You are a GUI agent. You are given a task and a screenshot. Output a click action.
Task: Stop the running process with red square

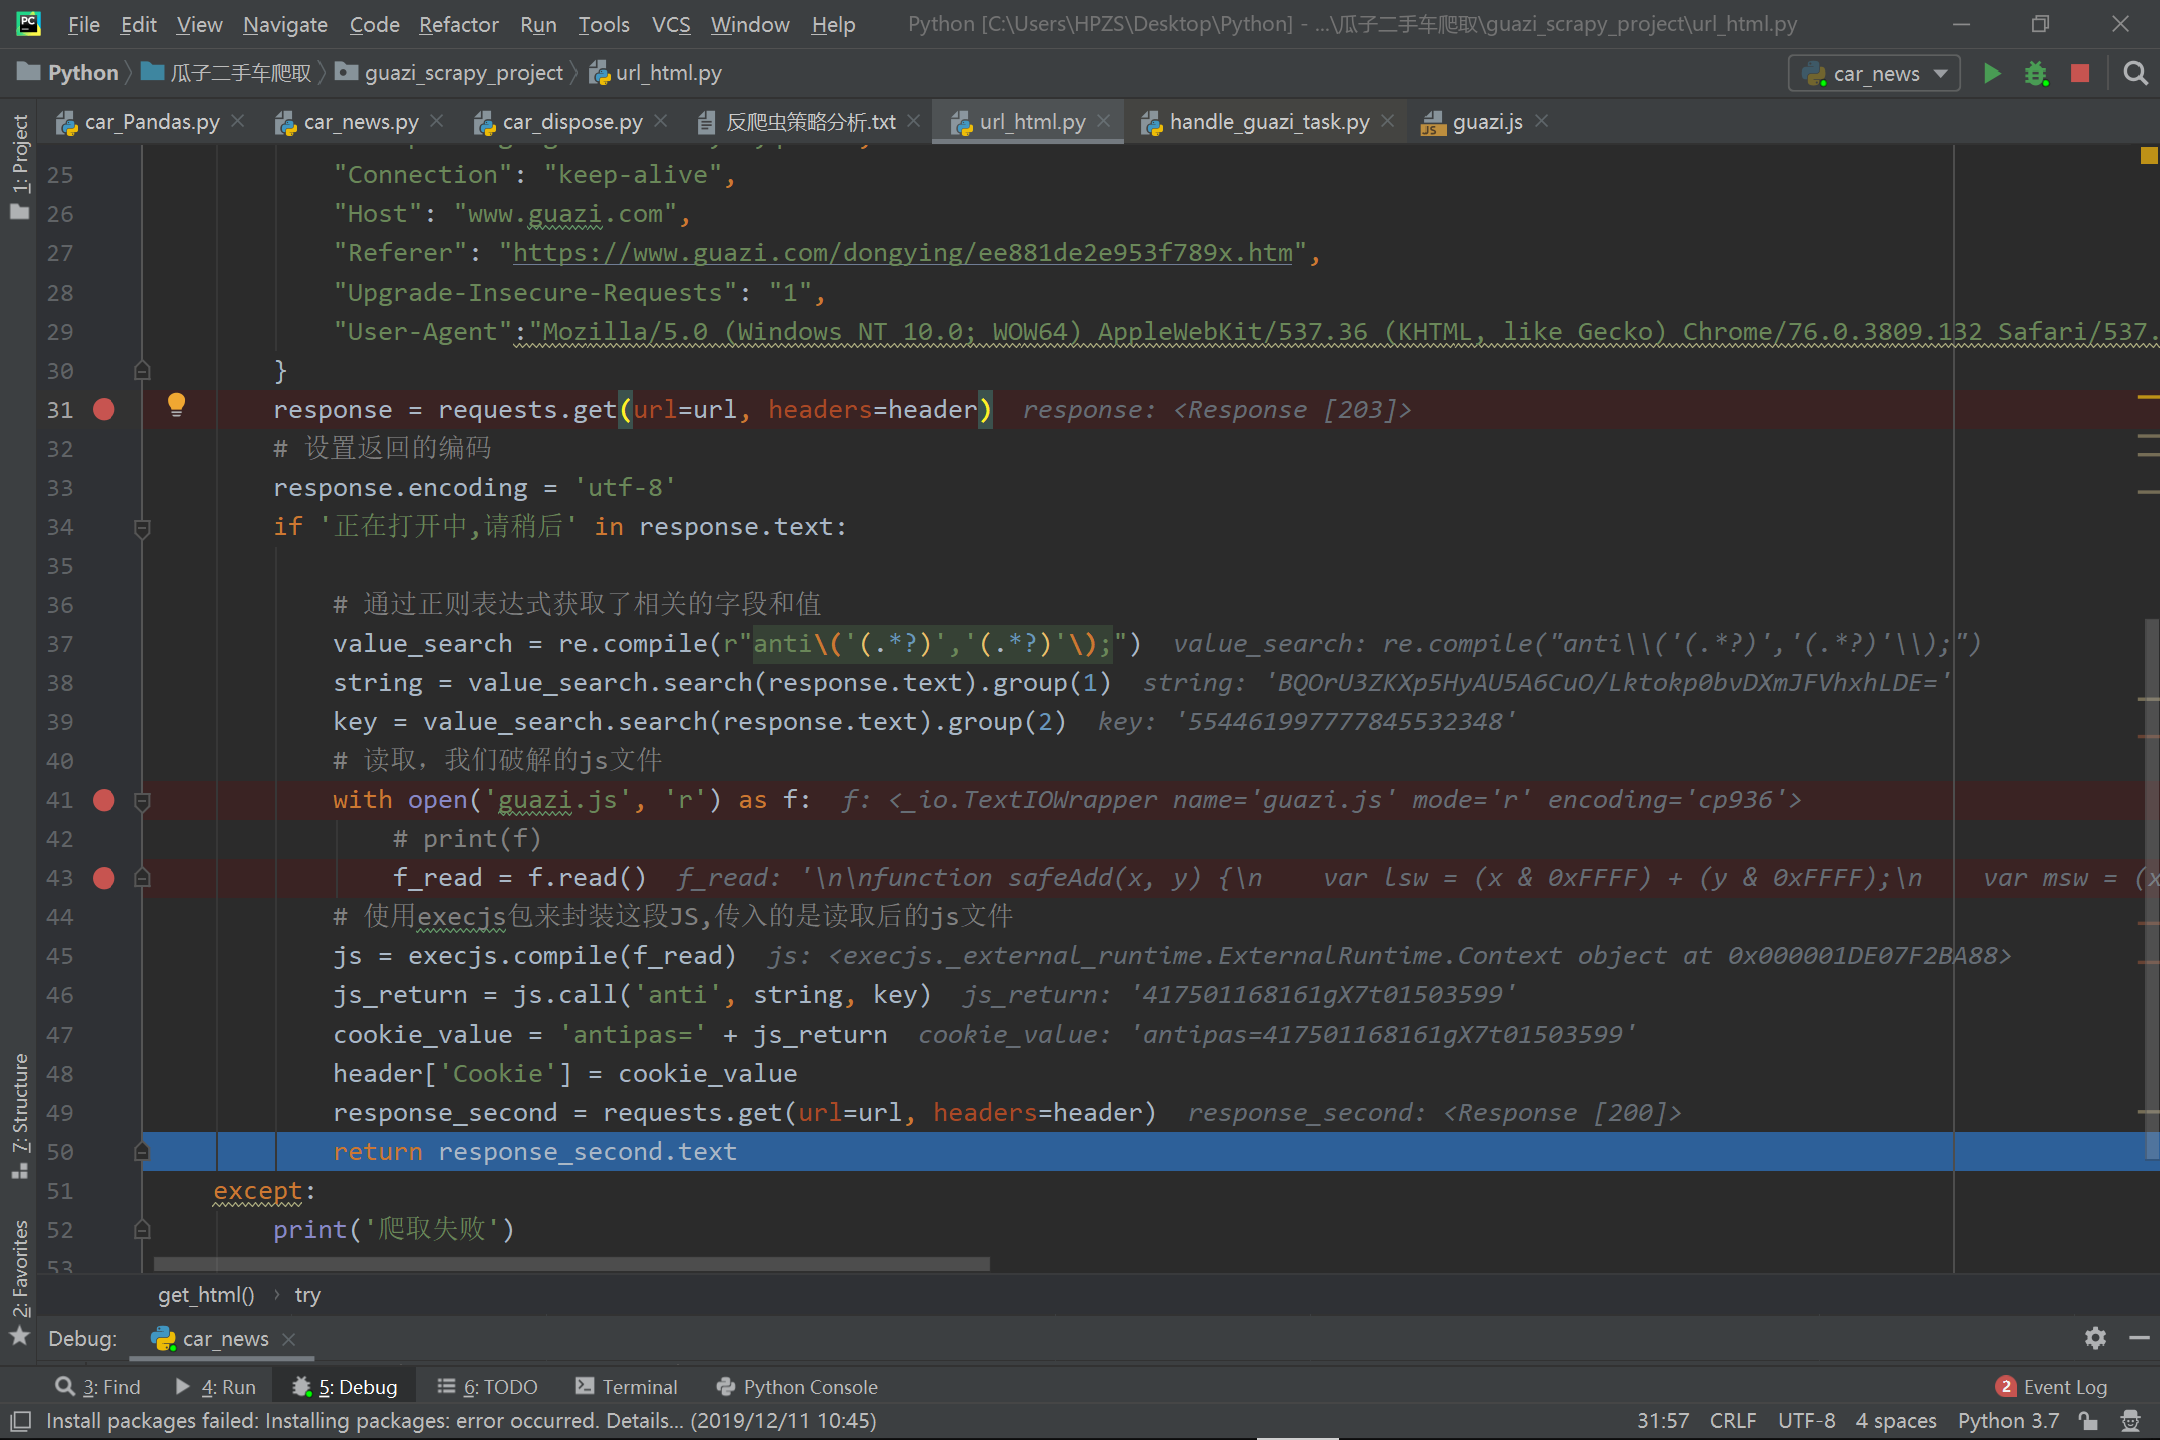point(2080,73)
